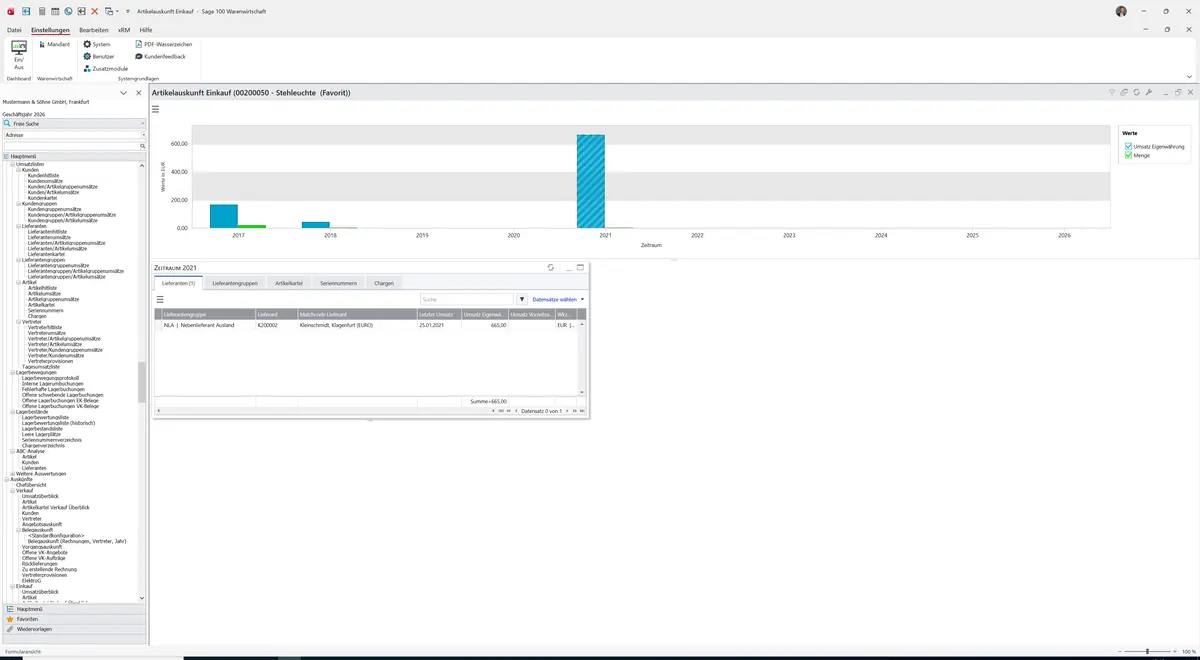
Task: Click Suche field in Zeitraum panel
Action: point(466,299)
